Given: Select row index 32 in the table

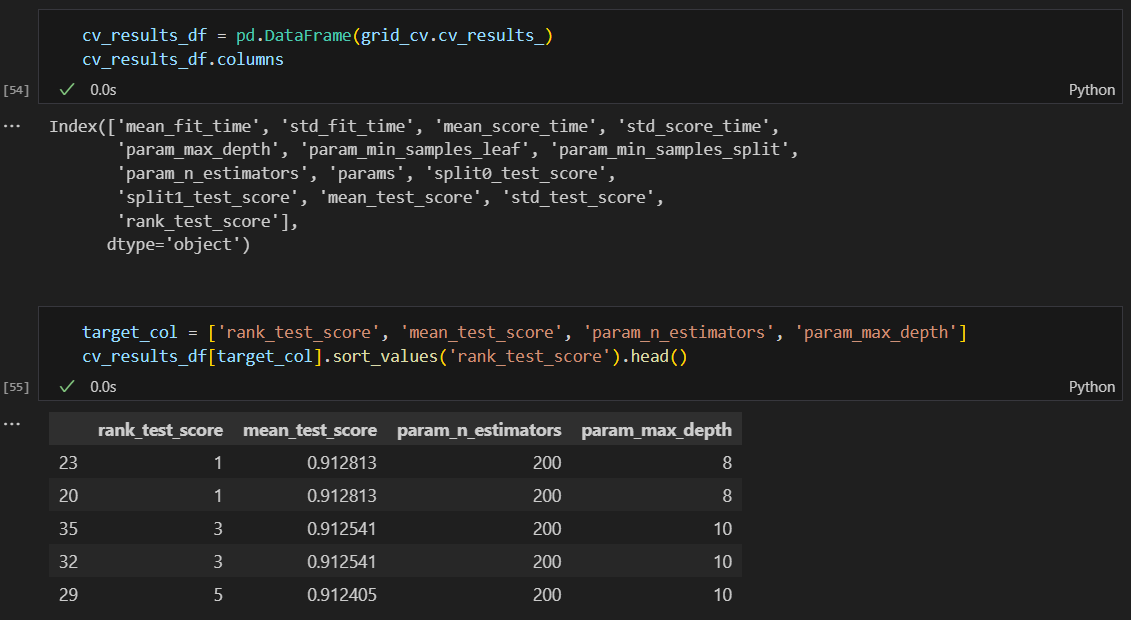Looking at the screenshot, I should 69,562.
